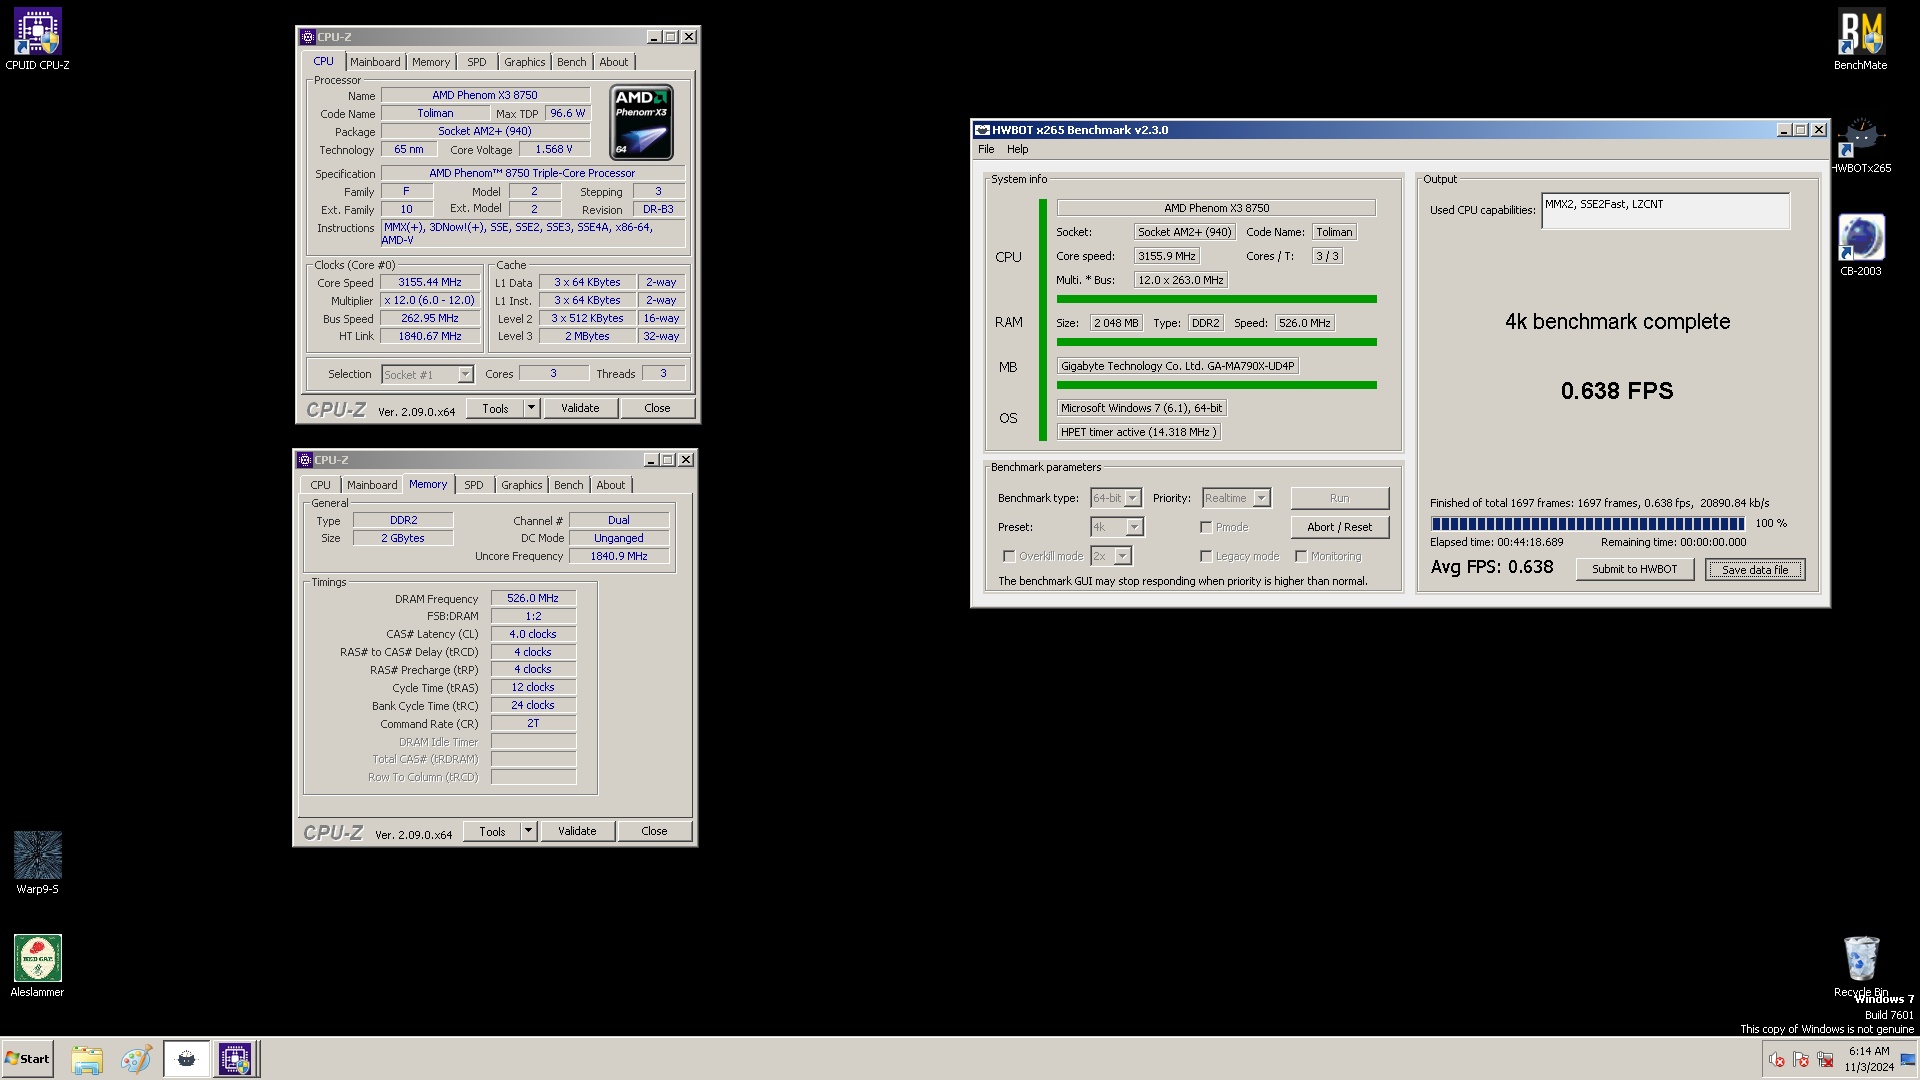Click the HPET timer active field
The image size is (1920, 1080).
pyautogui.click(x=1139, y=432)
